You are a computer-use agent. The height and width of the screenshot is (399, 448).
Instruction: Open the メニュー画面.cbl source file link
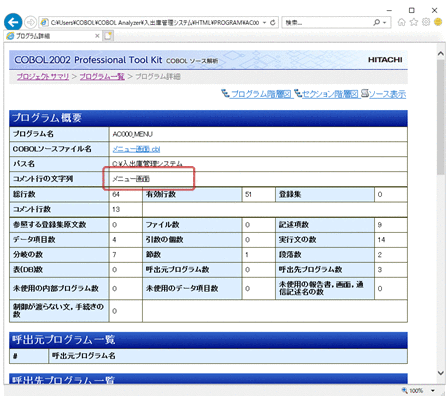pos(136,149)
